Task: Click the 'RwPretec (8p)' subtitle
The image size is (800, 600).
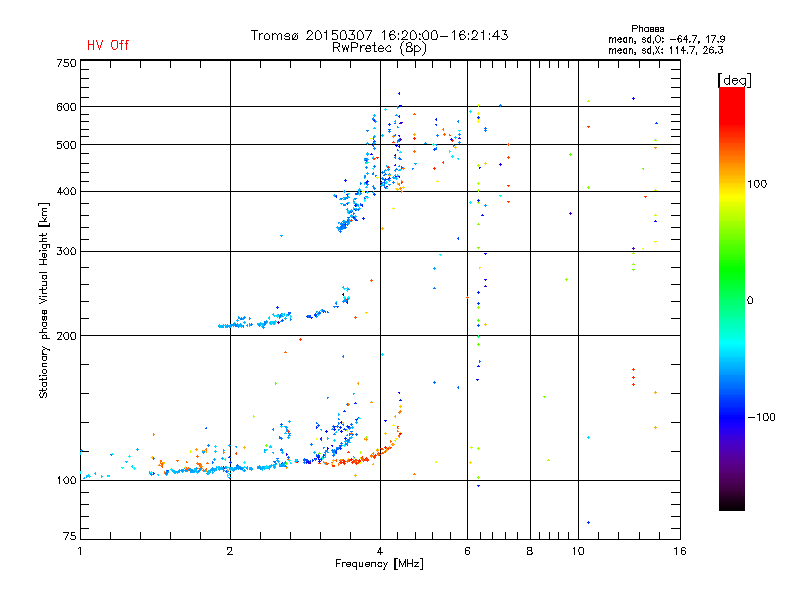Action: coord(379,48)
